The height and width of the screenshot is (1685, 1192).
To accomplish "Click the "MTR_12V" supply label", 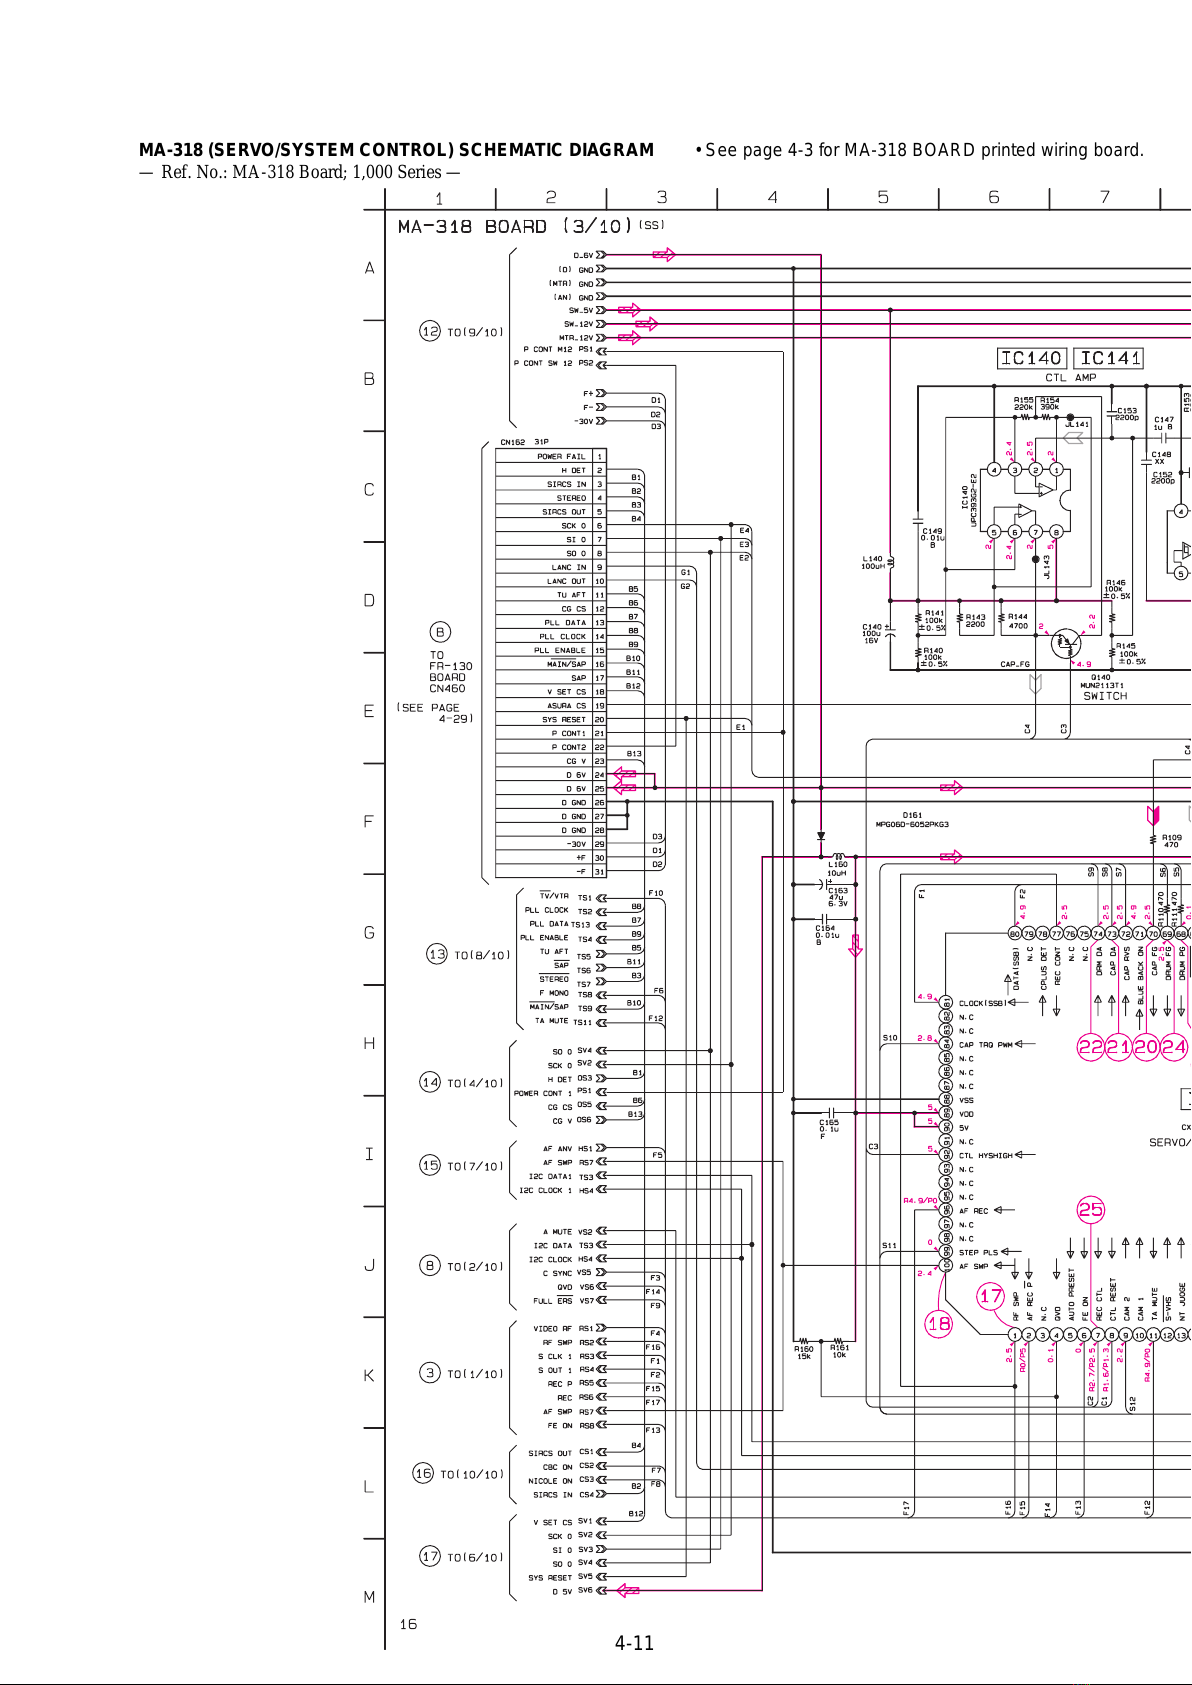I will 575,338.
